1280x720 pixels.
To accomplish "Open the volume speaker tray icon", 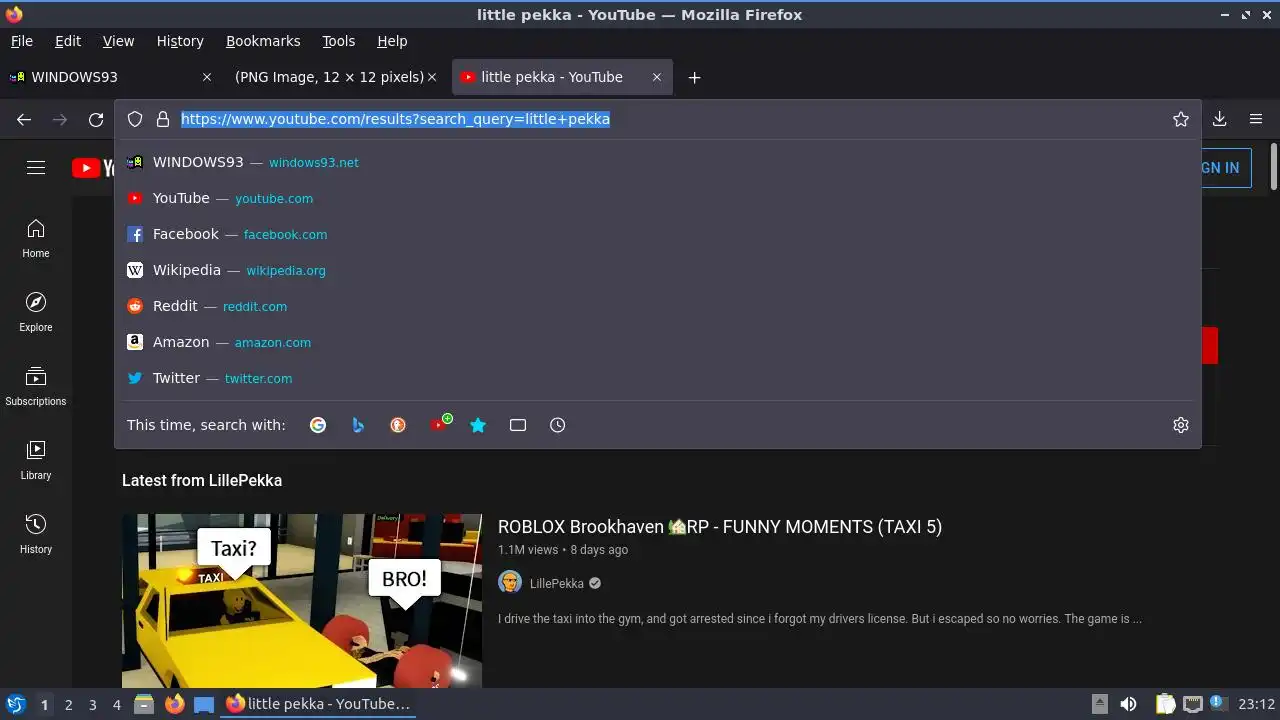I will coord(1128,704).
